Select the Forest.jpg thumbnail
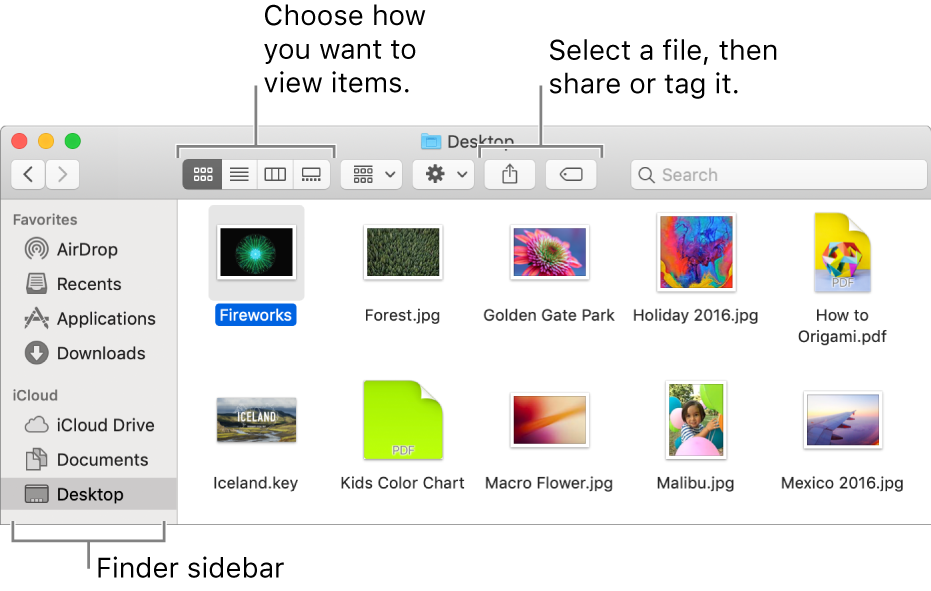Image resolution: width=931 pixels, height=591 pixels. [402, 252]
